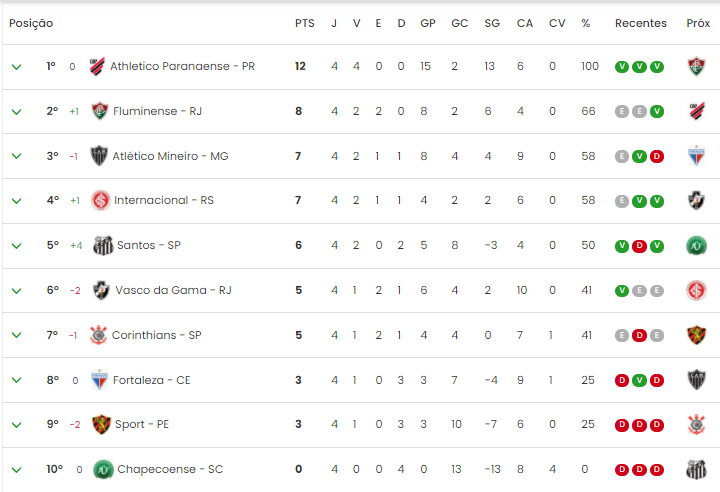
Task: Click the Santos crest beside the team name
Action: point(103,245)
